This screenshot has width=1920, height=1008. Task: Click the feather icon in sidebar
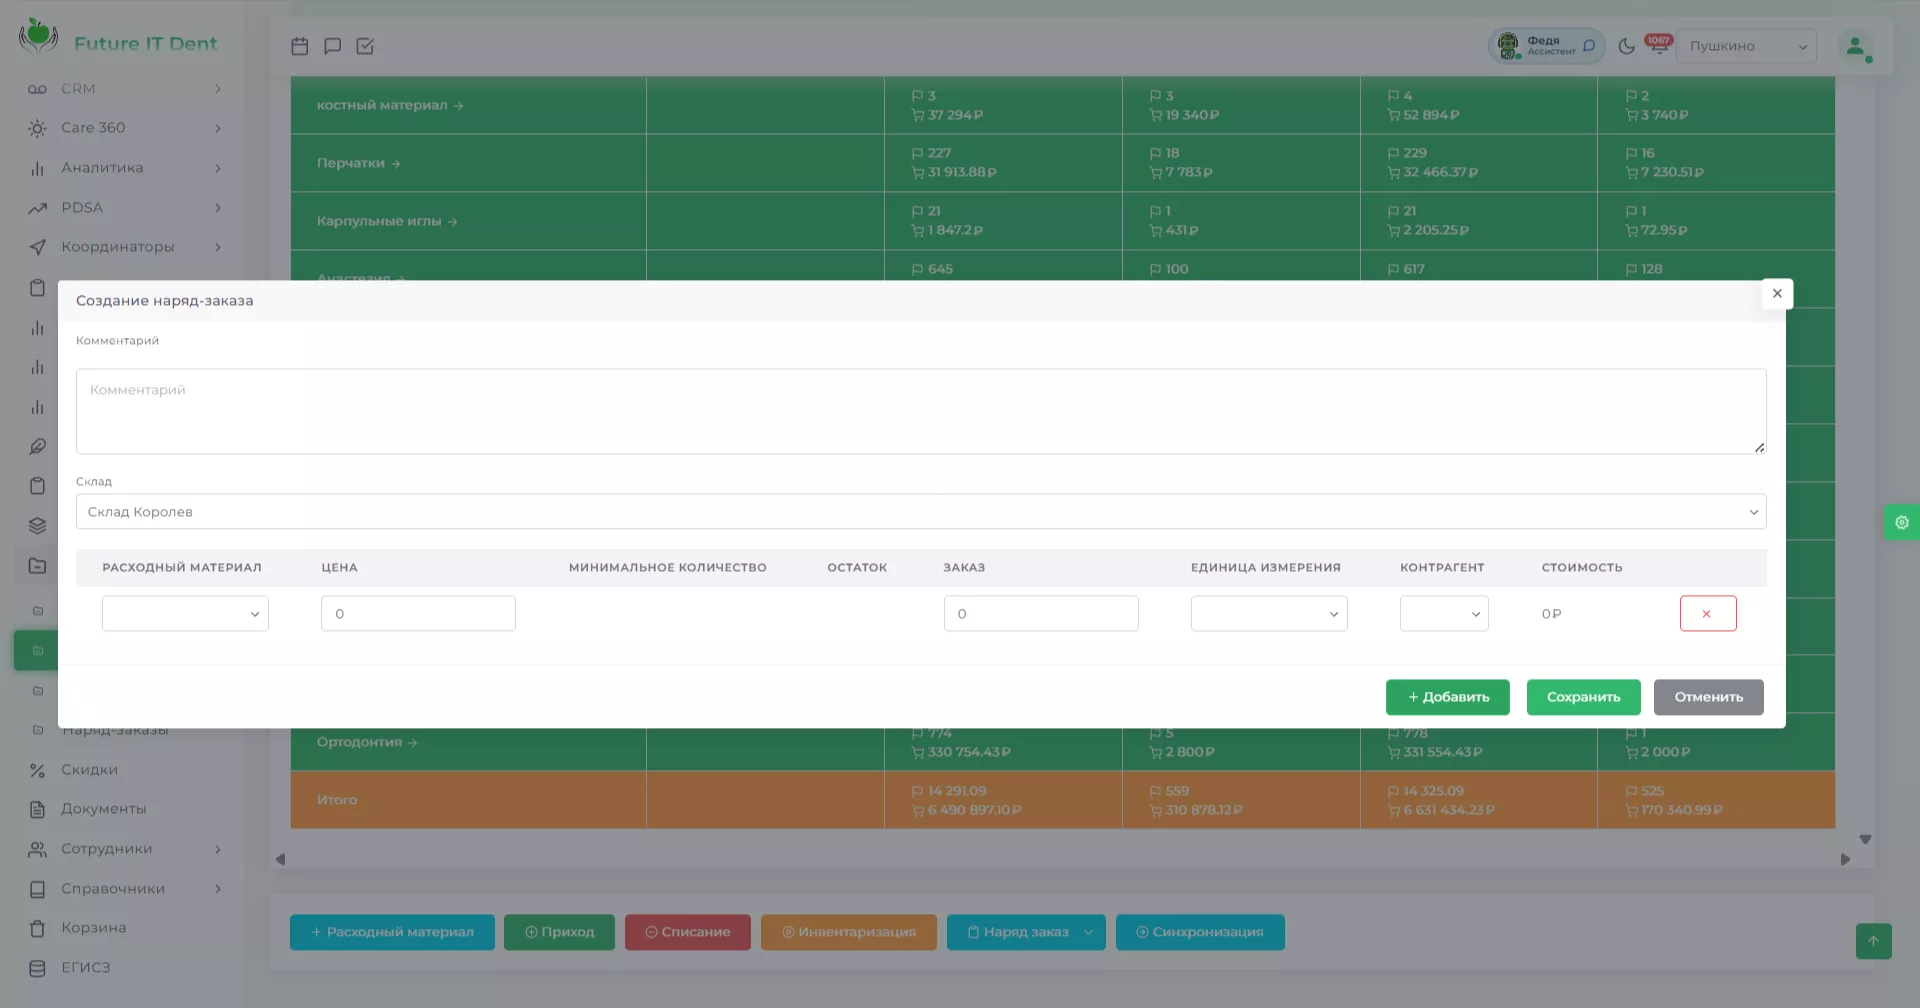pos(37,446)
